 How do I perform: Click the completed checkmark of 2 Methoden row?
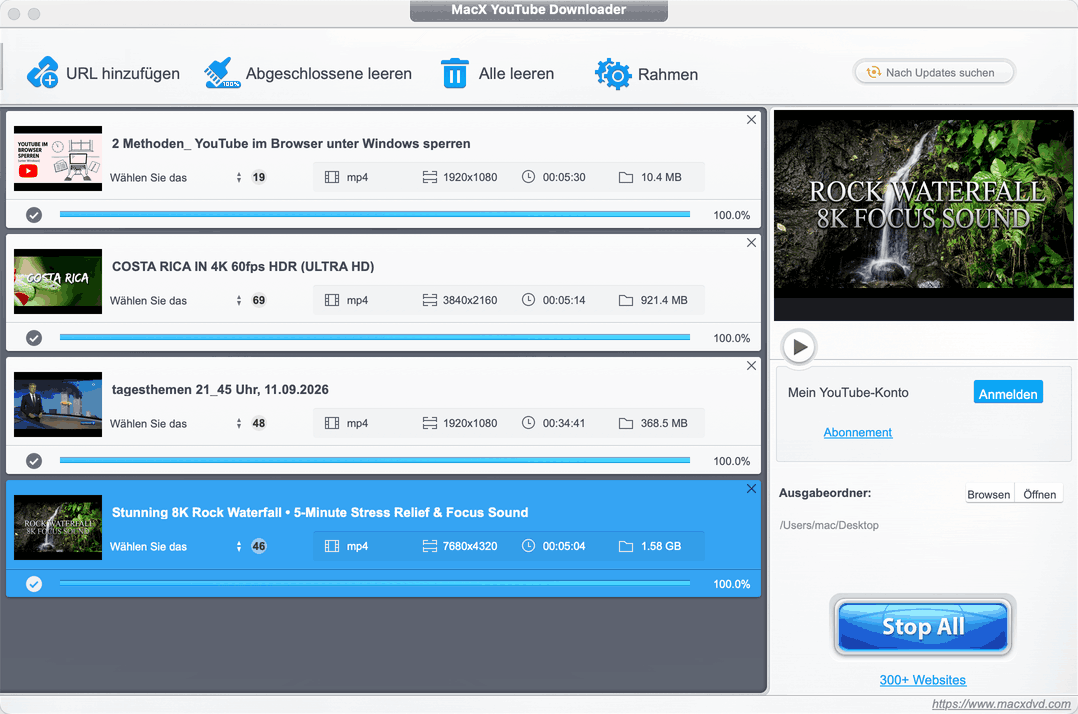click(34, 215)
